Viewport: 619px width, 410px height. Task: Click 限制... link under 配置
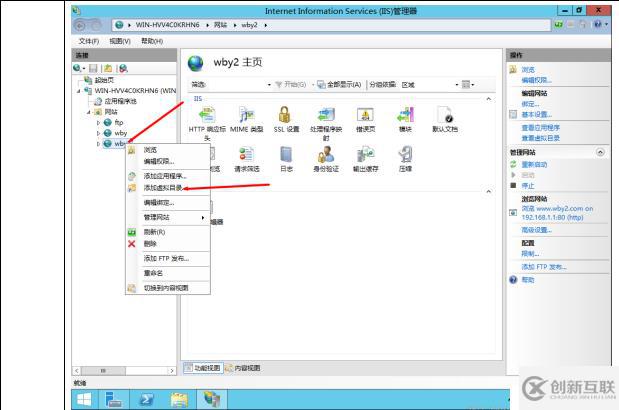point(530,254)
